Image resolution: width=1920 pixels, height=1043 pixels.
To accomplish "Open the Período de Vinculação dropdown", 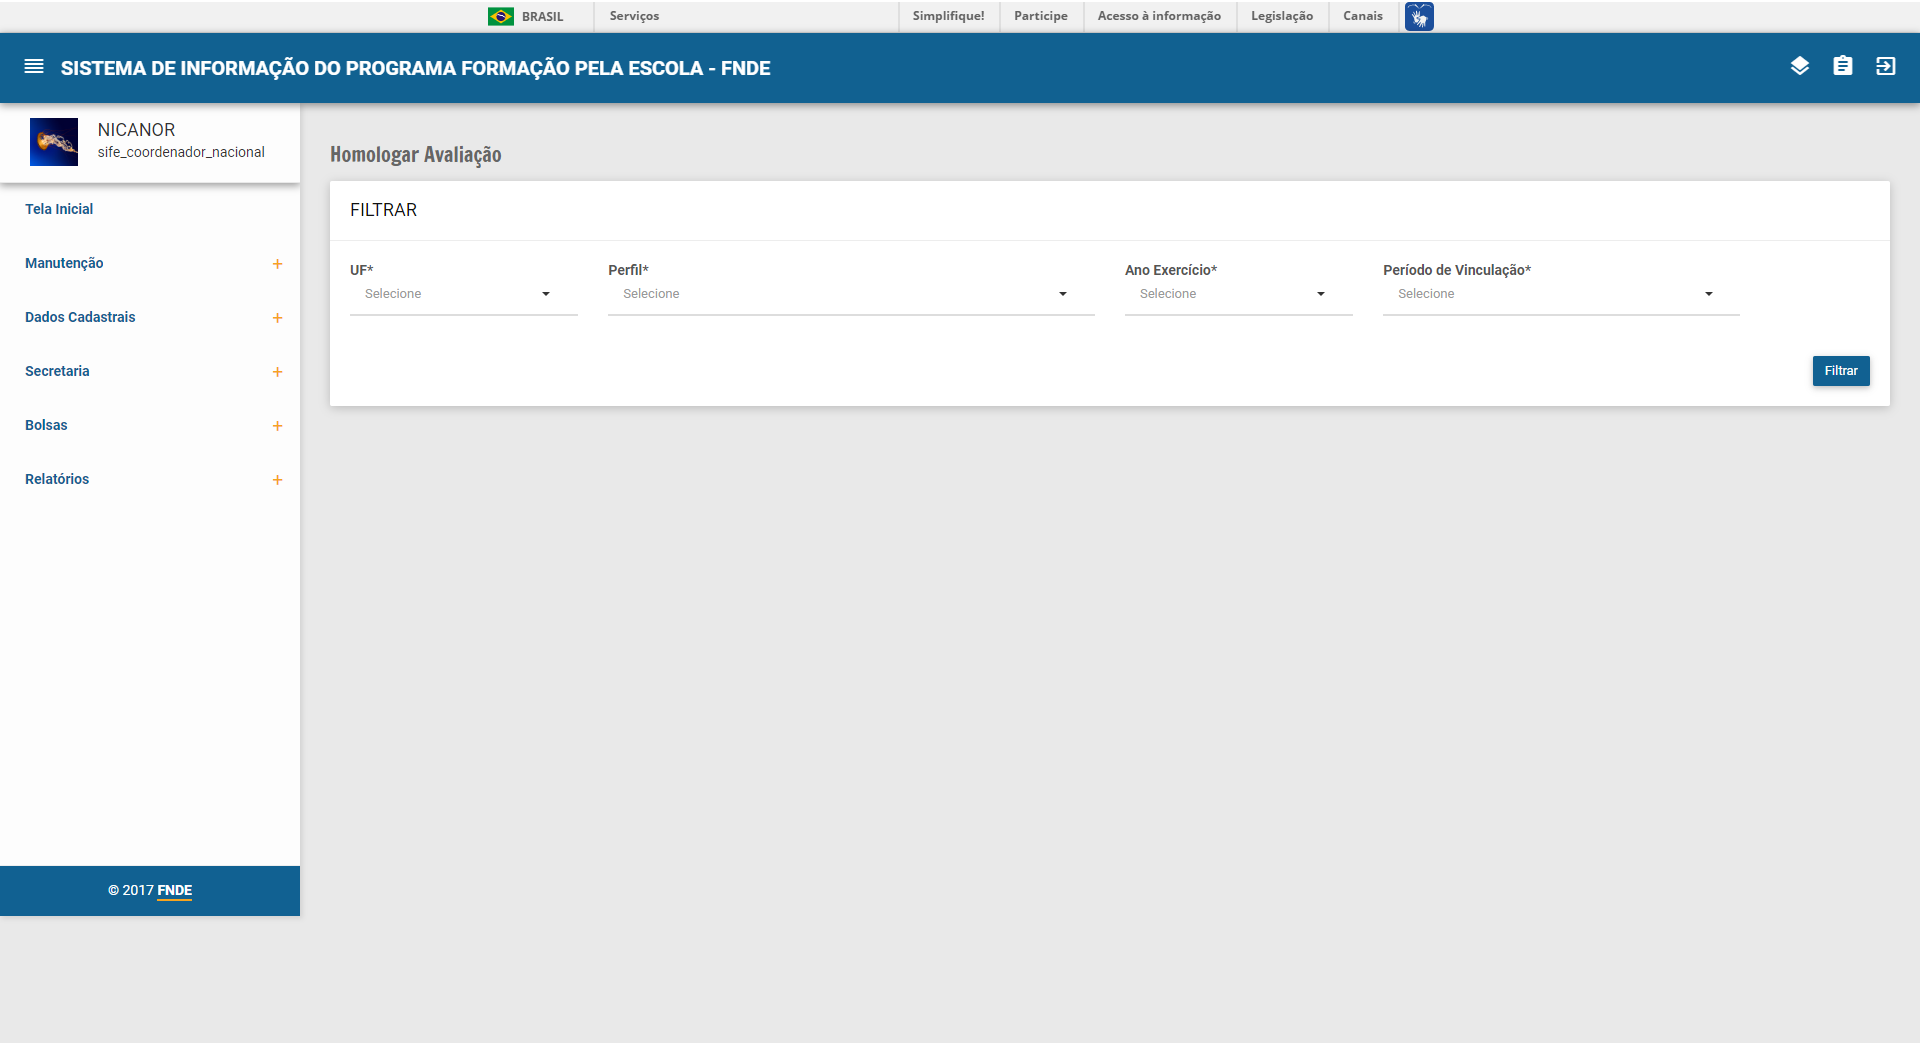I will pyautogui.click(x=1560, y=294).
